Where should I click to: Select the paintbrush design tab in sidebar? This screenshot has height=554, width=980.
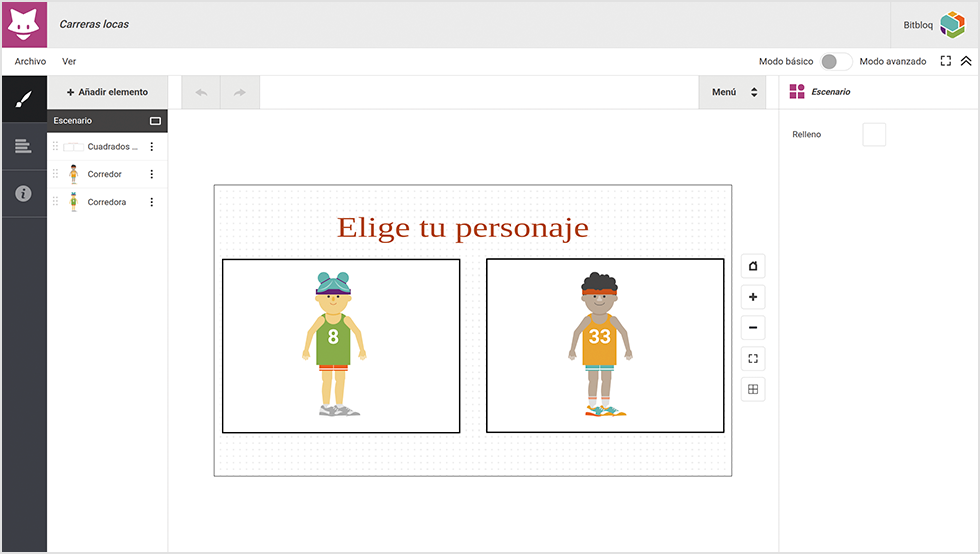(x=24, y=99)
